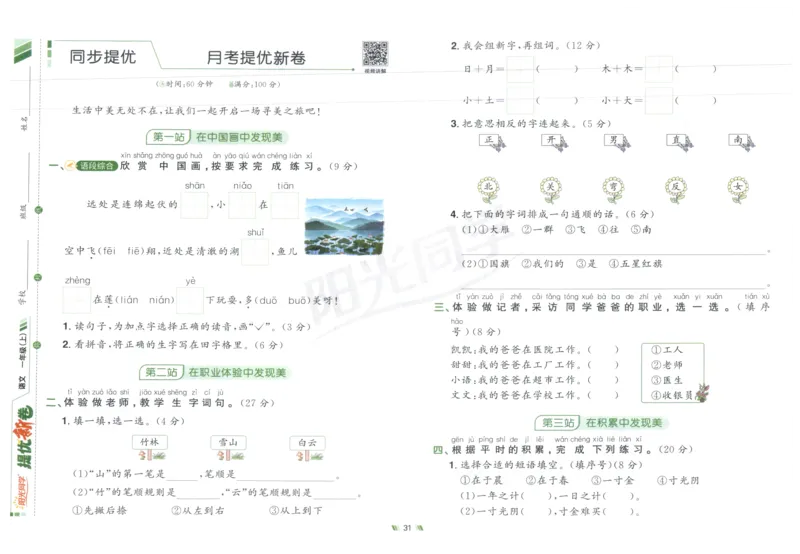Image resolution: width=800 pixels, height=554 pixels.
Task: Click the word ①国旗
Action: pyautogui.click(x=493, y=264)
